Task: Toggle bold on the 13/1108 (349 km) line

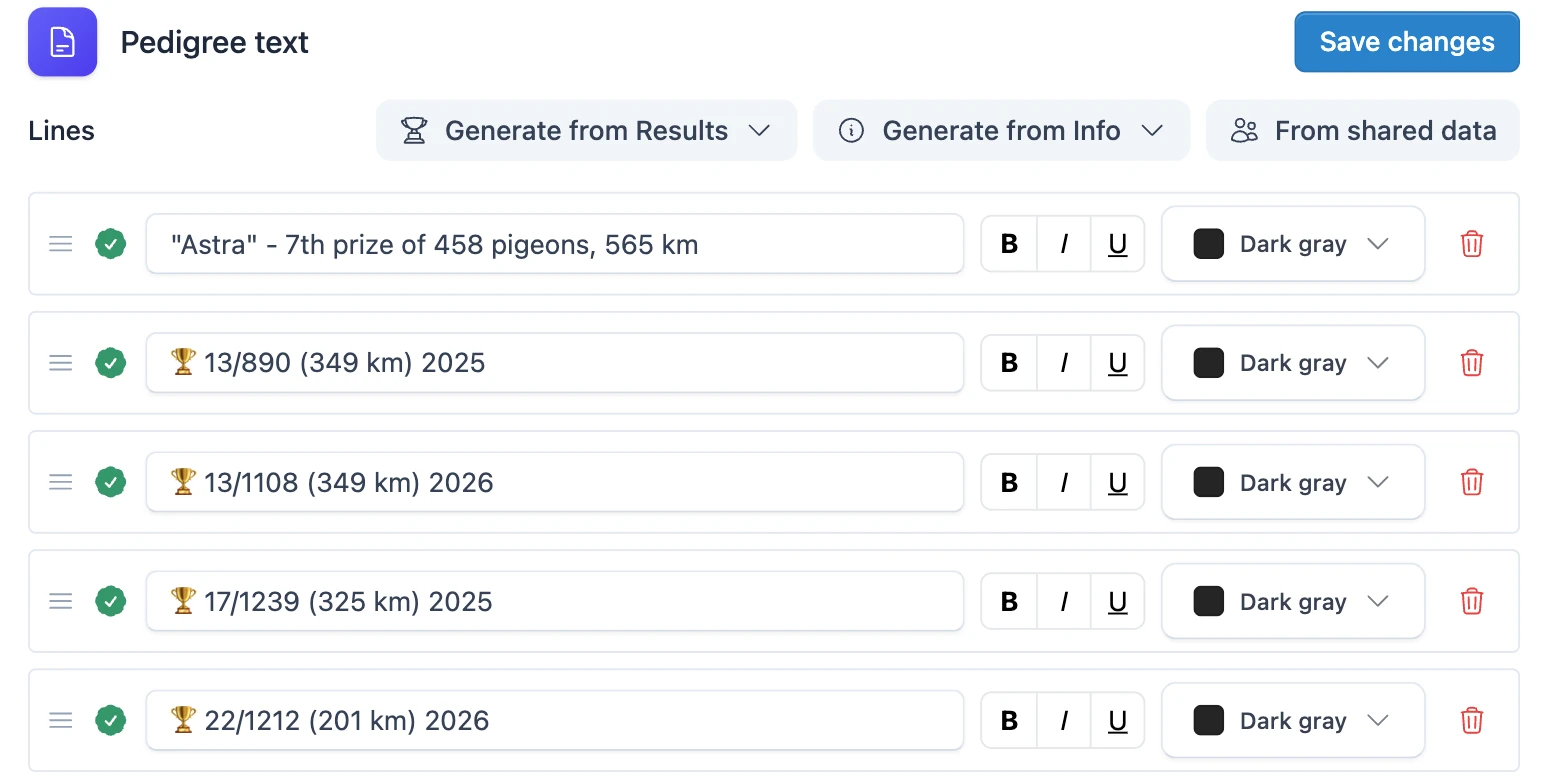Action: point(1009,483)
